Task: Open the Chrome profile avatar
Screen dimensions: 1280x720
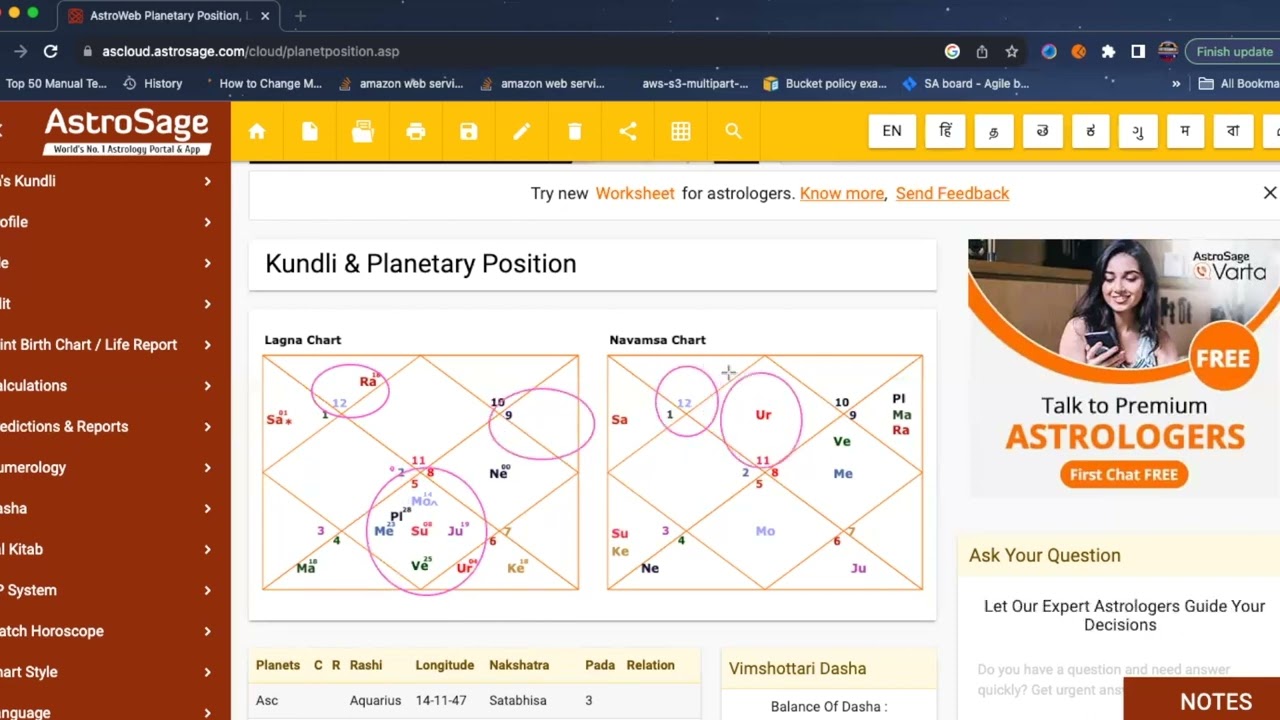Action: (1167, 51)
